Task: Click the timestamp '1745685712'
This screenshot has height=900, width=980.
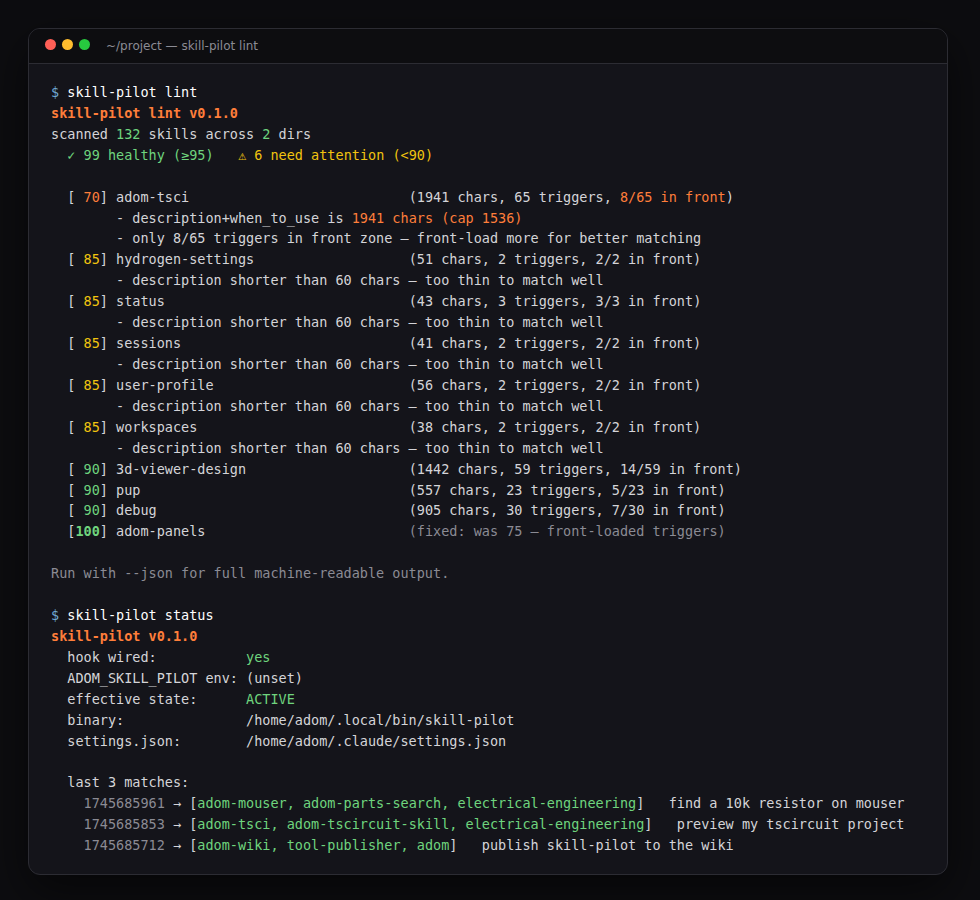Action: (124, 846)
